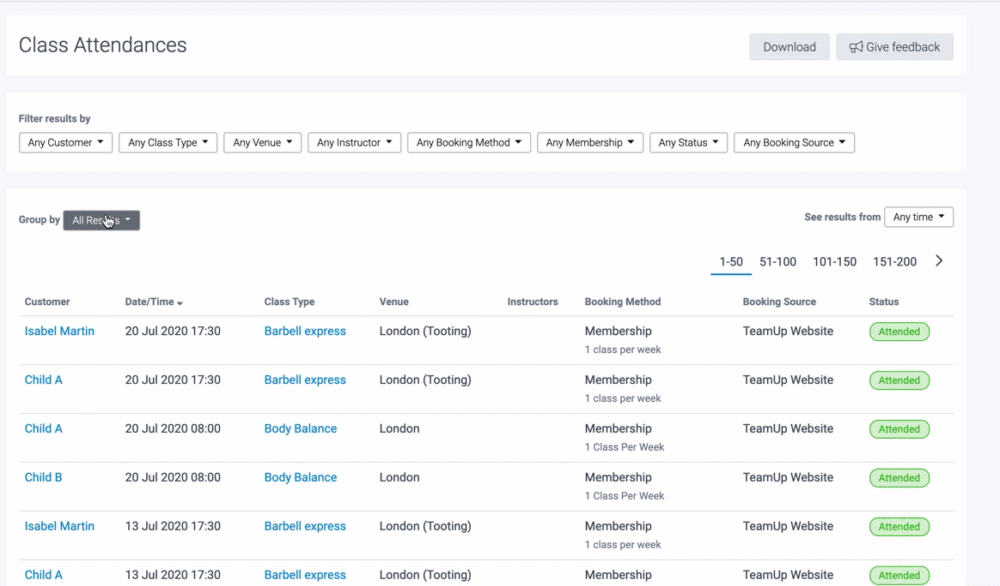This screenshot has height=586, width=1000.
Task: Expand the Any Booking Method filter
Action: [x=468, y=143]
